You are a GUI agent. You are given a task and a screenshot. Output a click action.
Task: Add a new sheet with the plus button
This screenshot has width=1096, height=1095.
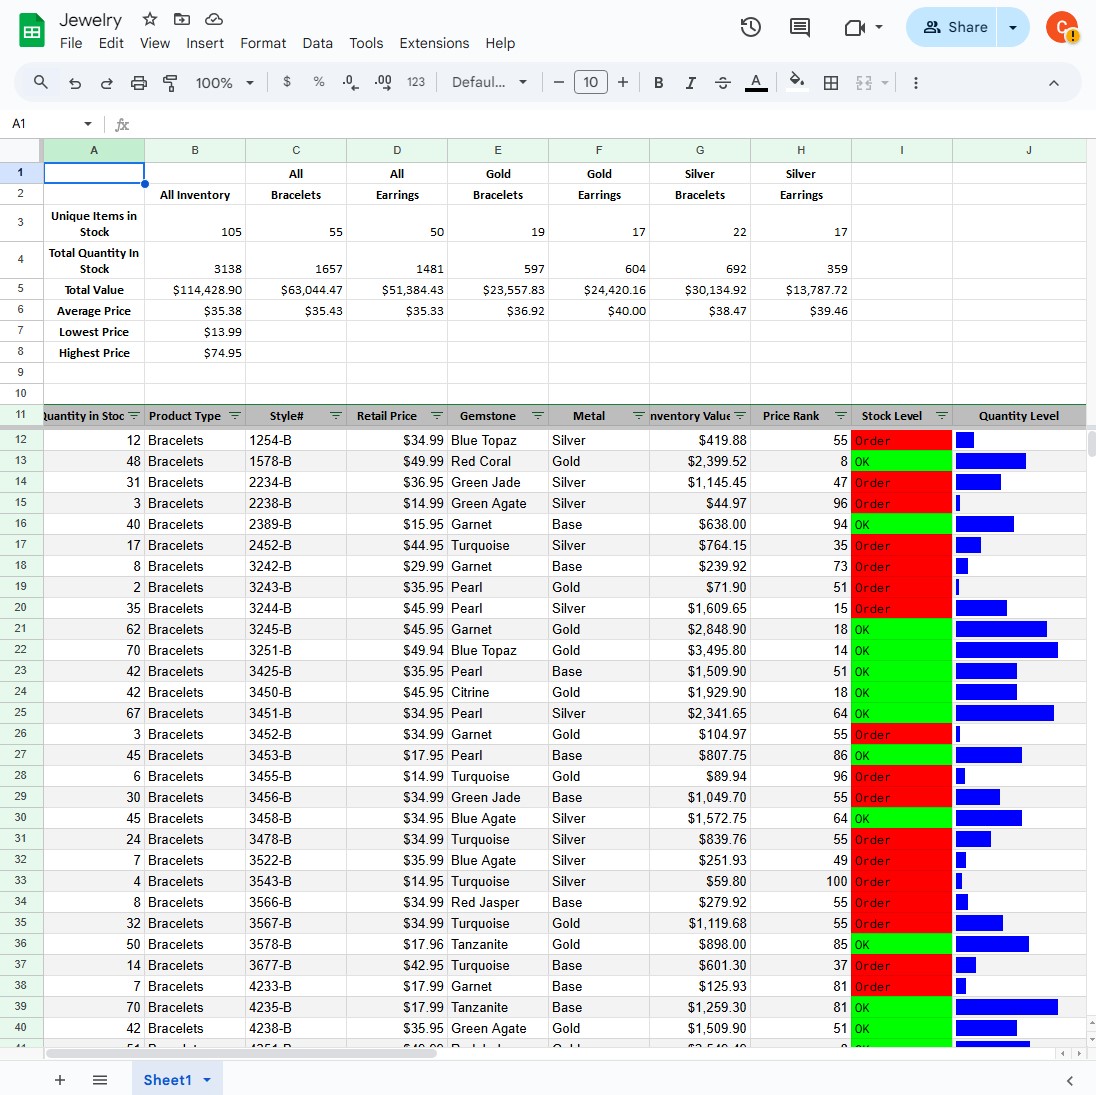[x=60, y=1080]
